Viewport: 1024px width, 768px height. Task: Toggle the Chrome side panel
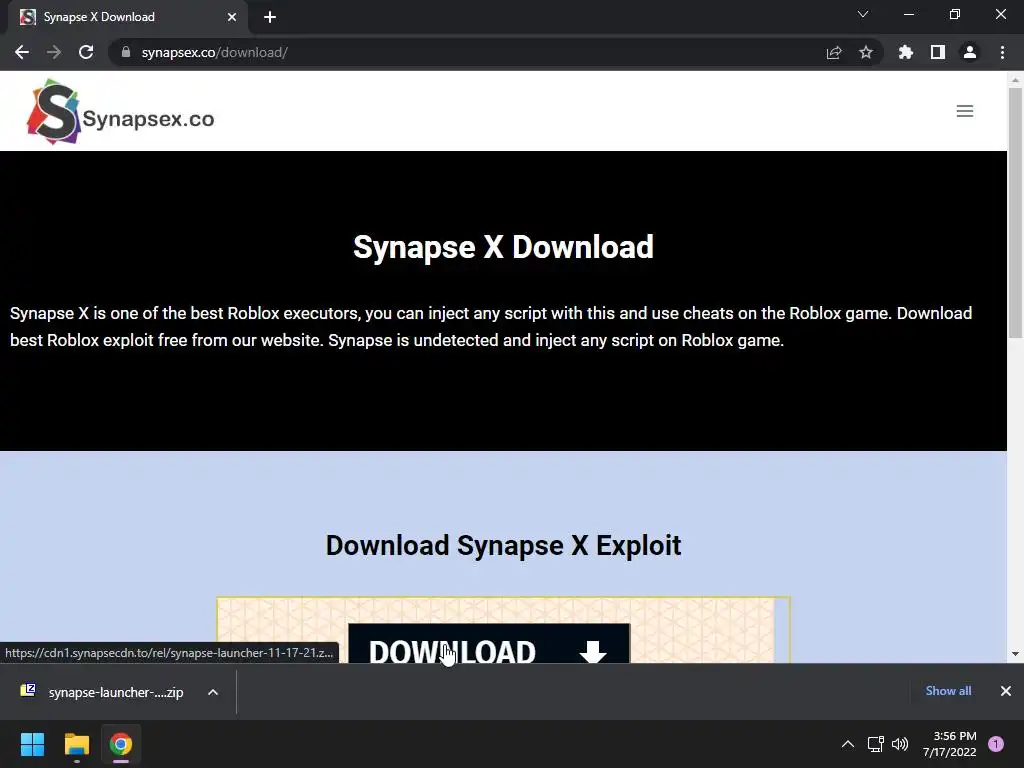click(938, 52)
